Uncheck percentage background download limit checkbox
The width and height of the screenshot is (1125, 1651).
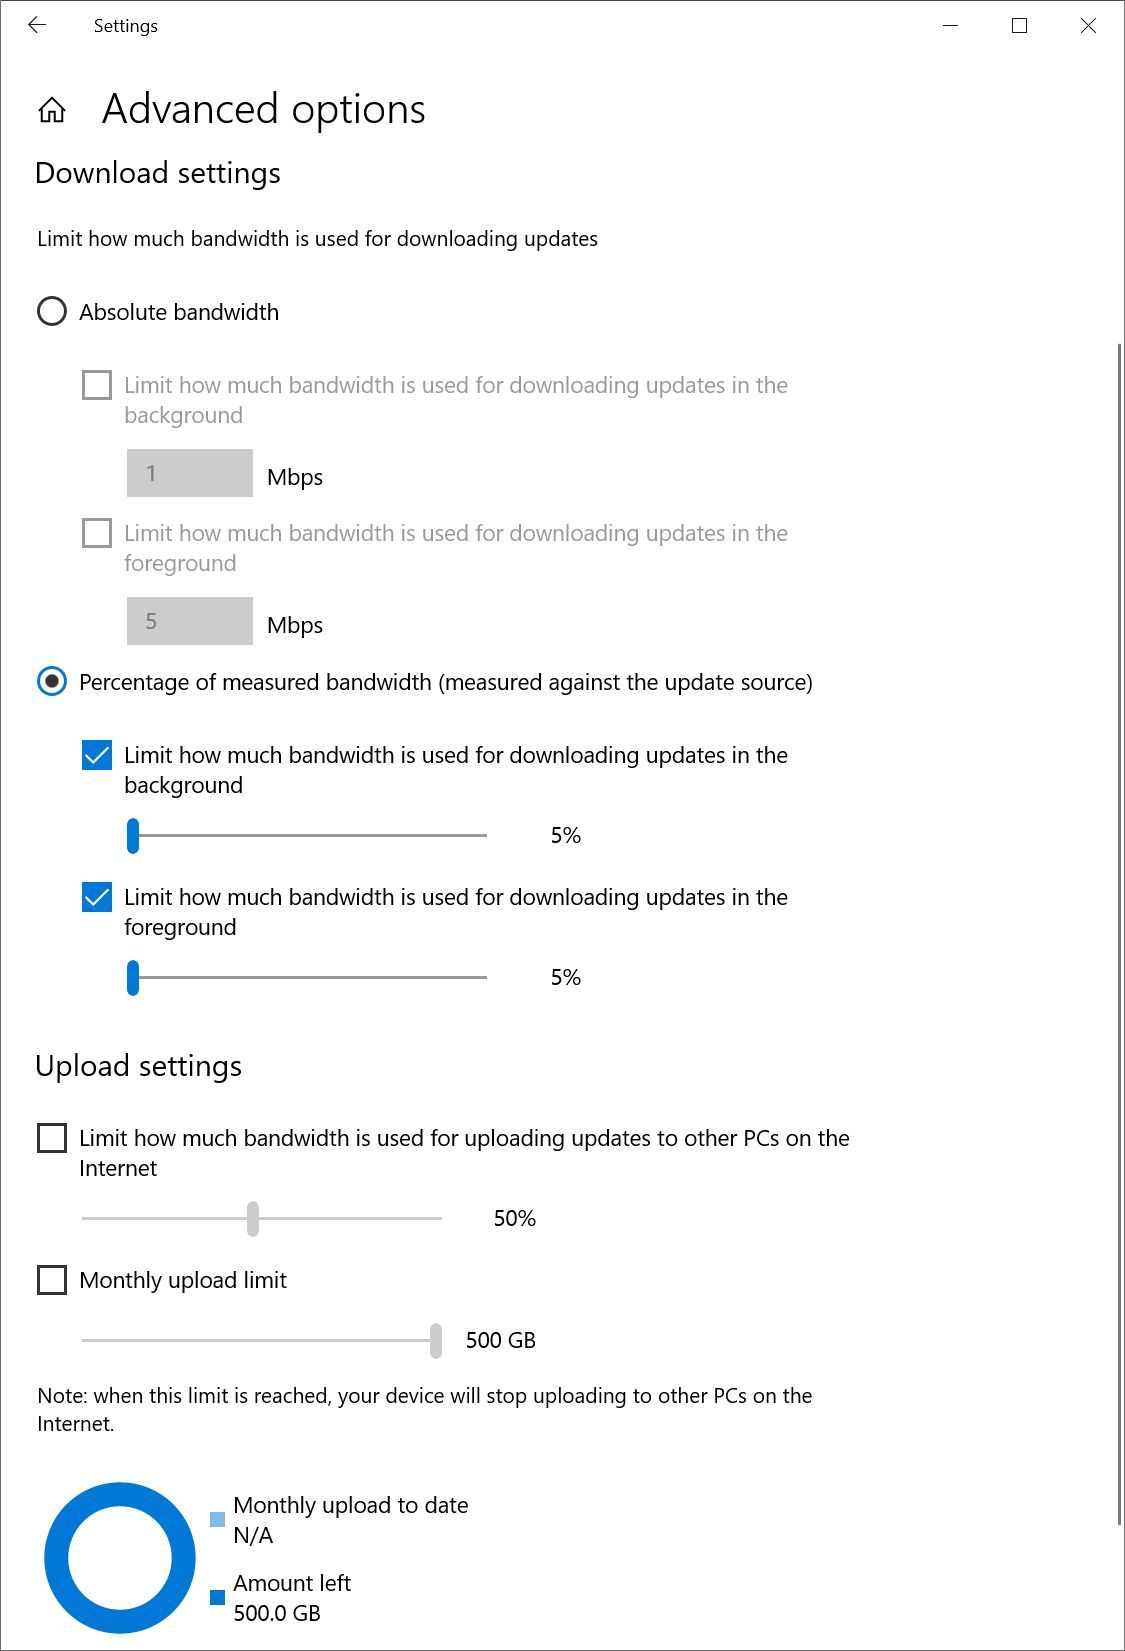(97, 756)
